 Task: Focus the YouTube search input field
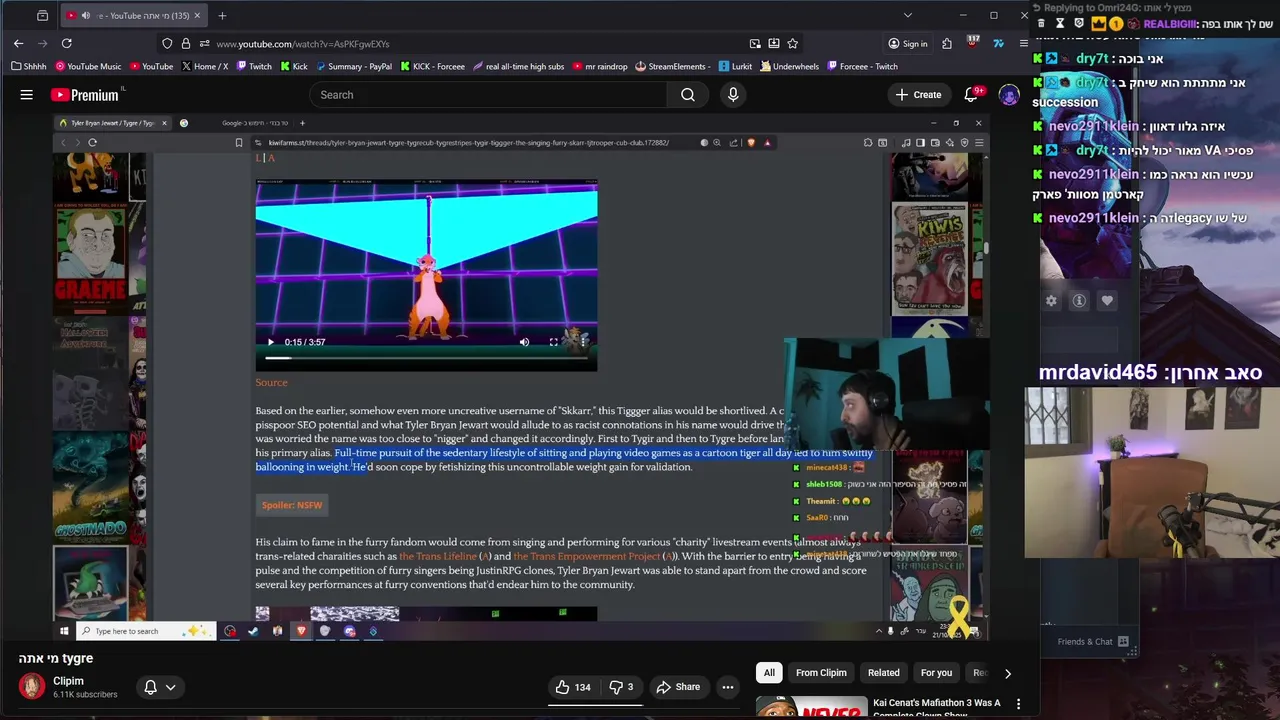488,95
